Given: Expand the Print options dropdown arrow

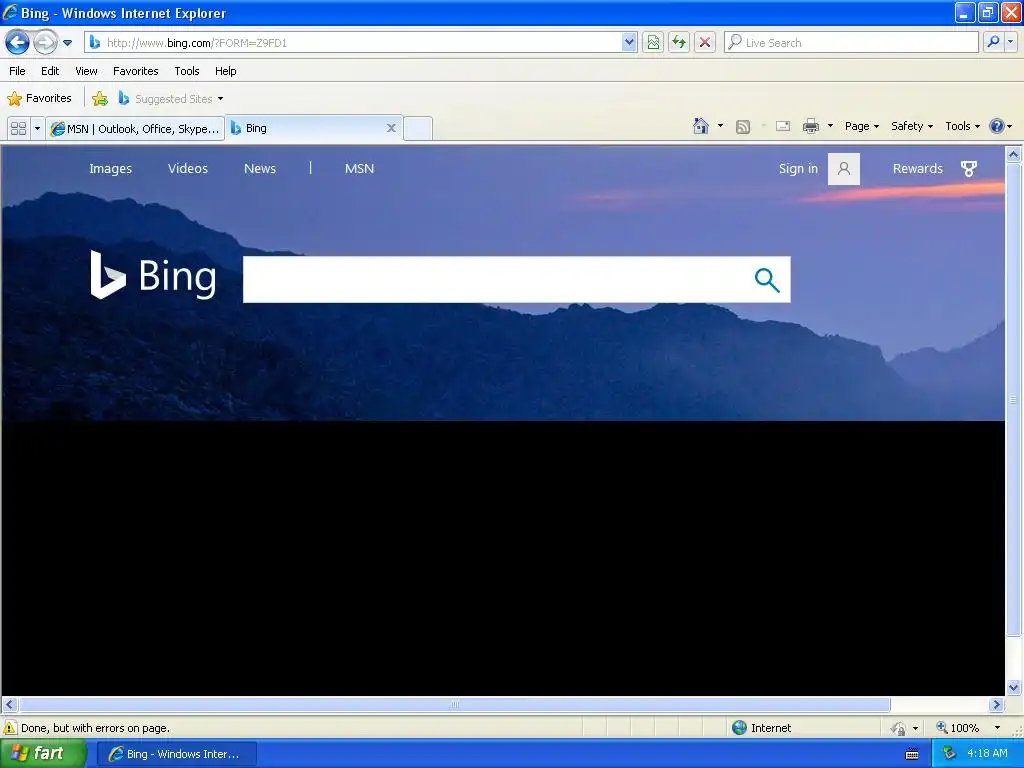Looking at the screenshot, I should click(x=830, y=126).
